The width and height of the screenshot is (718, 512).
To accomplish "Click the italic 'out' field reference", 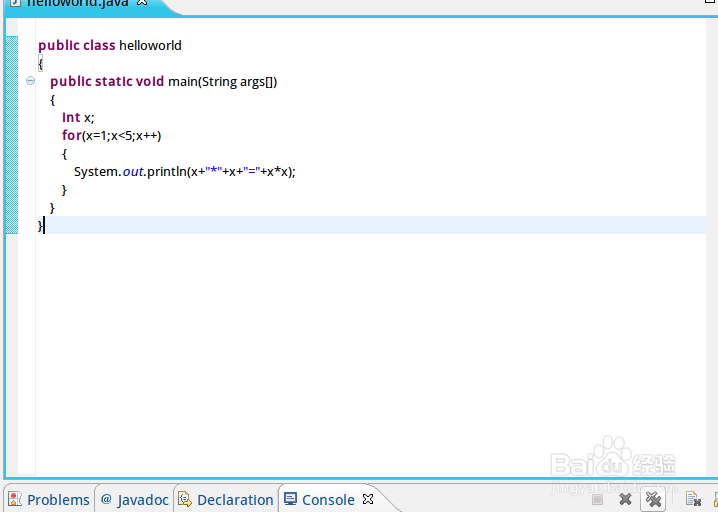I will click(133, 172).
